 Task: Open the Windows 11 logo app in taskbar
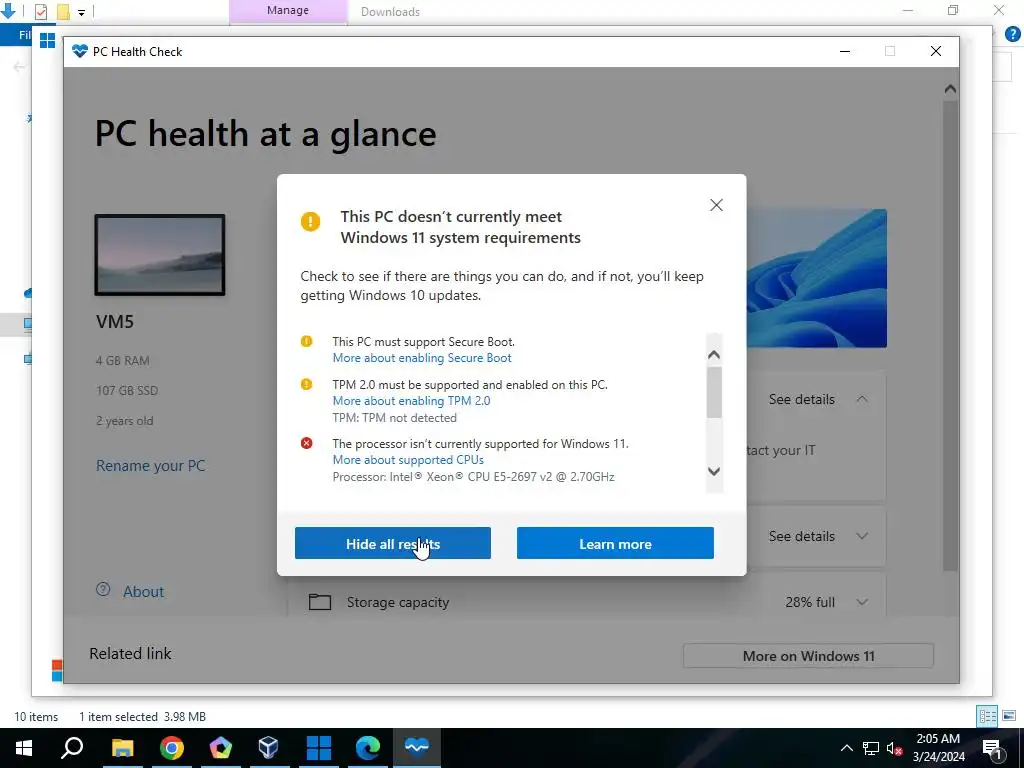pos(319,748)
